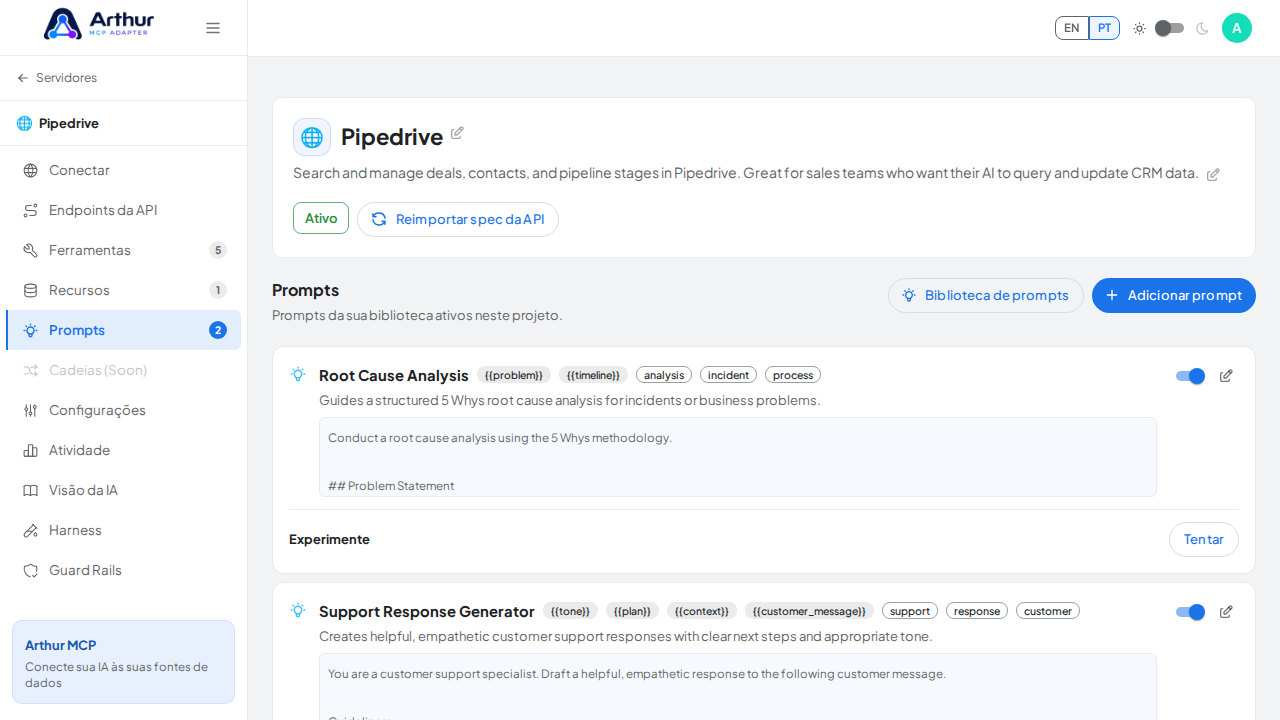Switch language to EN

pos(1072,28)
